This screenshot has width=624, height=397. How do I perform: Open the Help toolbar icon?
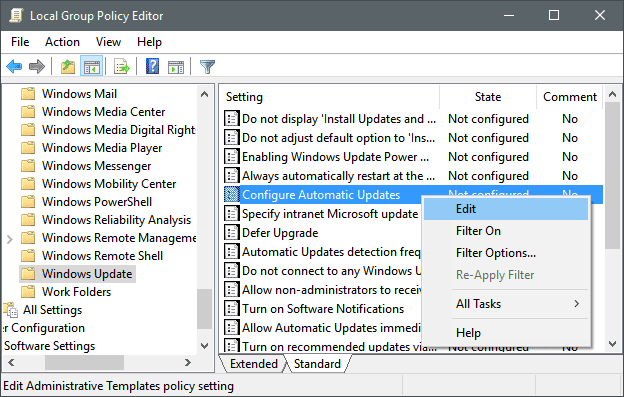152,66
